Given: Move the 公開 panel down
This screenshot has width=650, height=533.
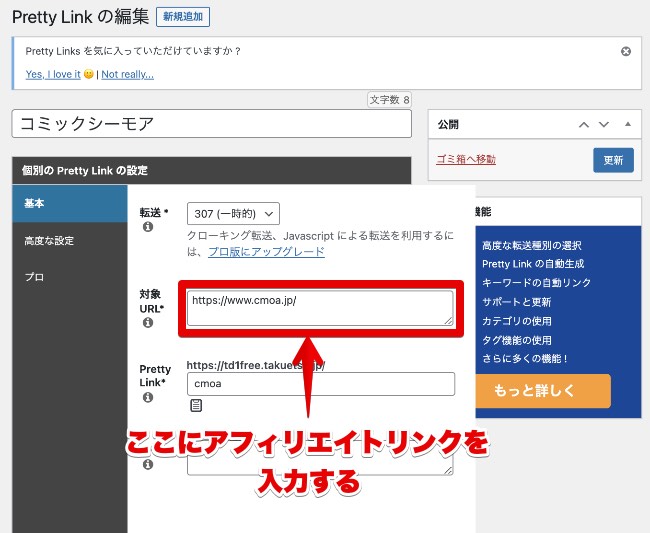Looking at the screenshot, I should [604, 125].
